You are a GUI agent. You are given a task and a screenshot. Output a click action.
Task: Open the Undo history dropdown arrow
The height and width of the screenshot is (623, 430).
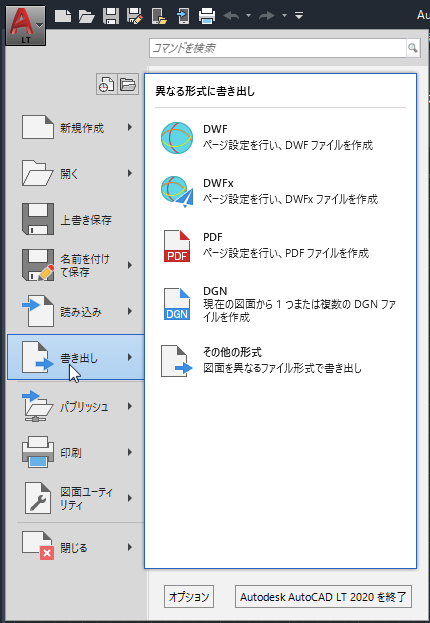[248, 16]
